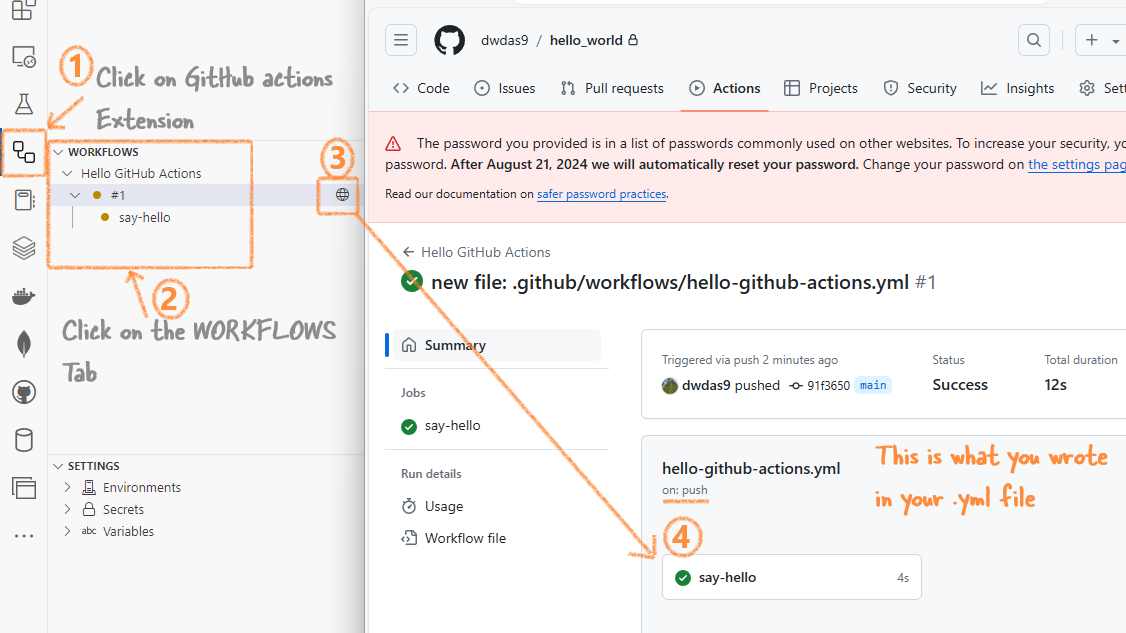Click the dwdas9 avatar in the summary card
This screenshot has height=633, width=1126.
pyautogui.click(x=669, y=386)
